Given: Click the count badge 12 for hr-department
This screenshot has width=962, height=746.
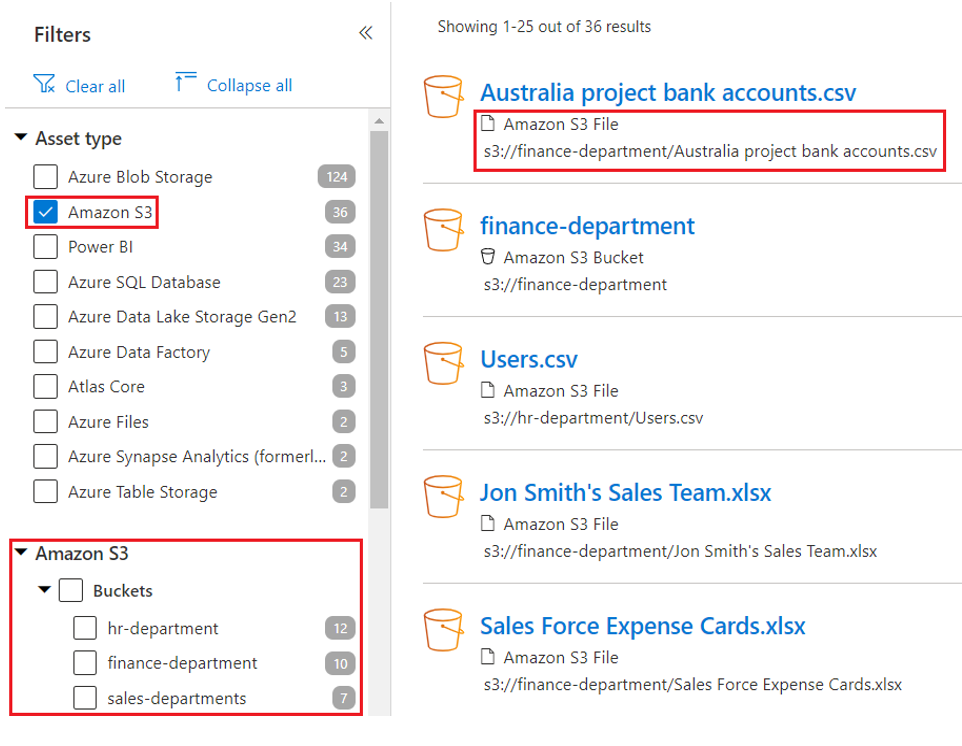Looking at the screenshot, I should 341,628.
